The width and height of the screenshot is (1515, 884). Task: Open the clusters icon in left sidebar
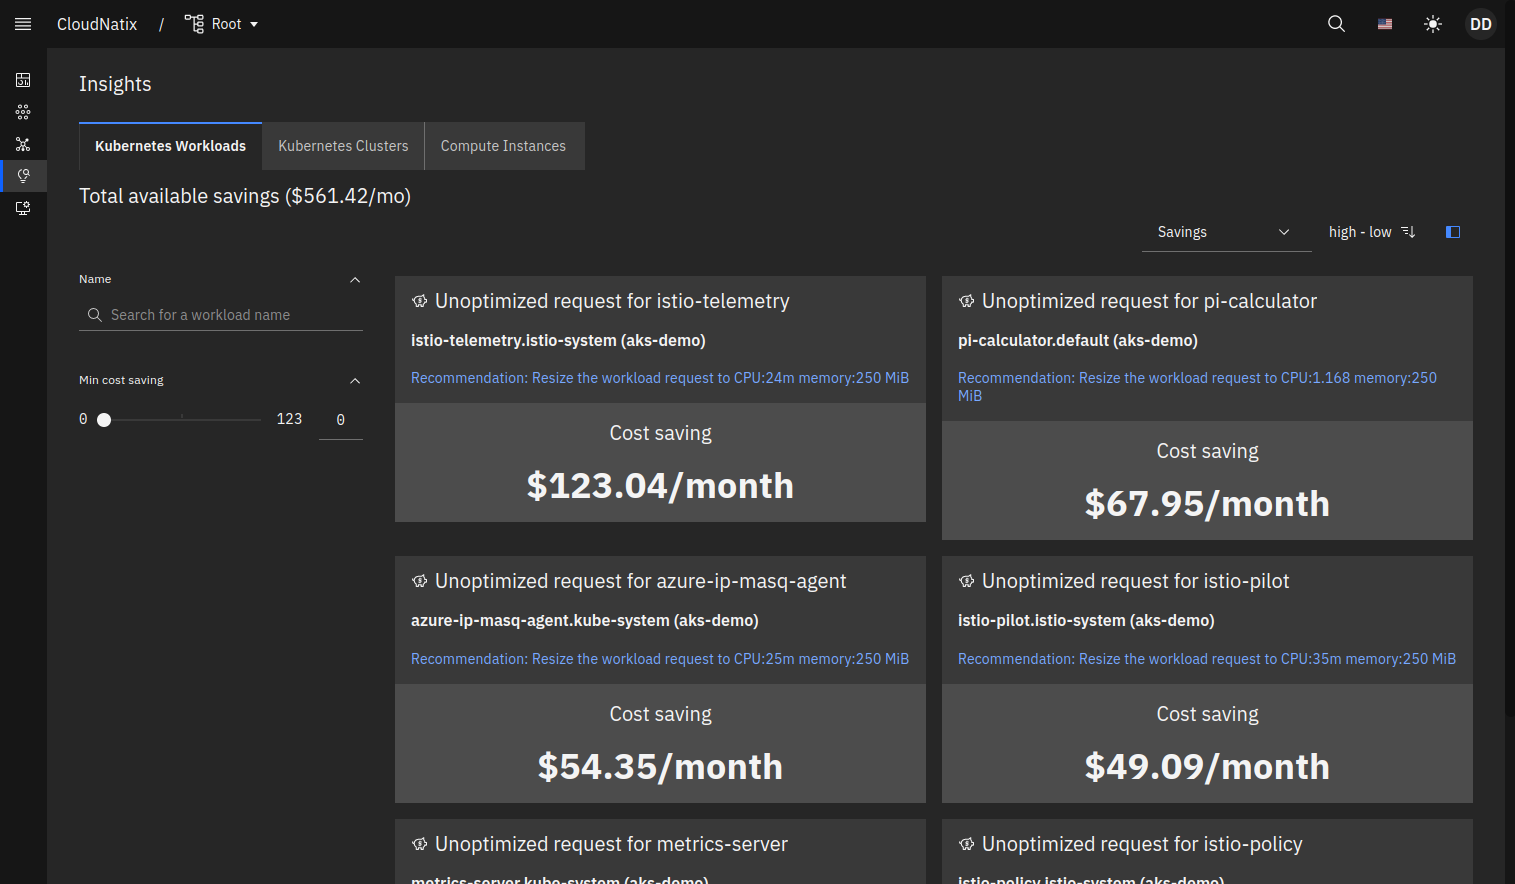tap(23, 112)
